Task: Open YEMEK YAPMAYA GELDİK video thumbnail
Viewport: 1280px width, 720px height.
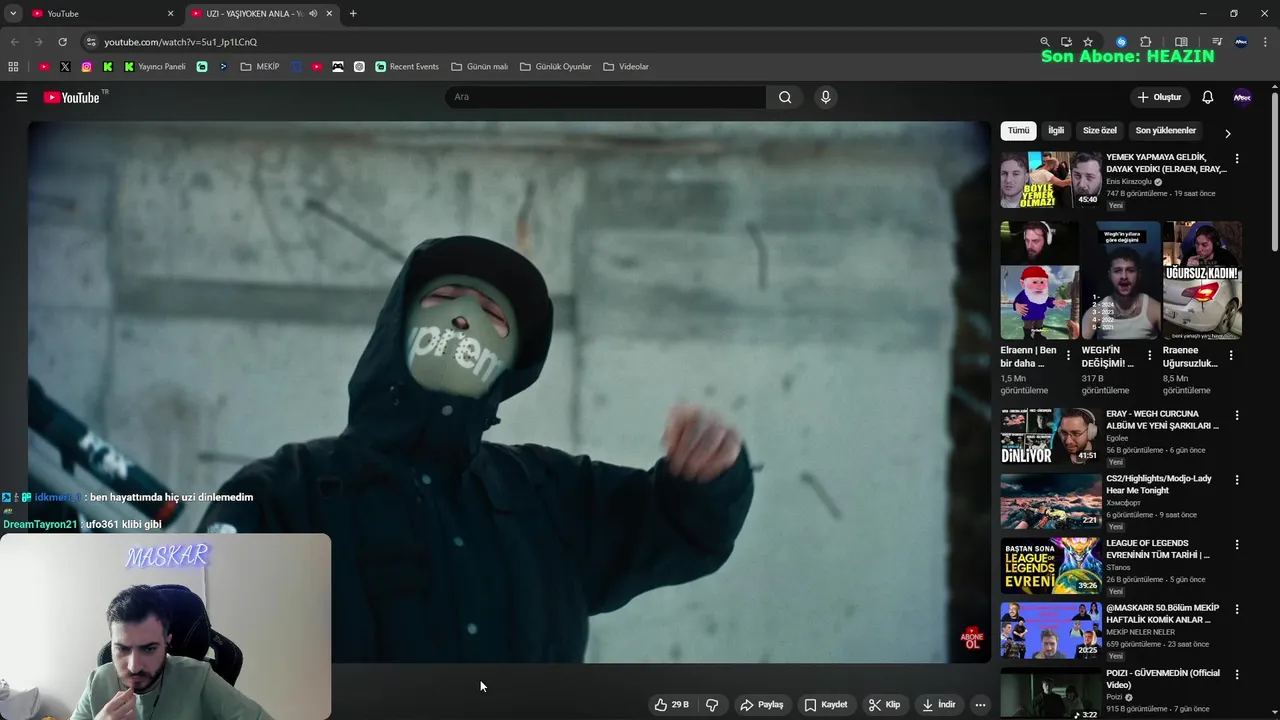Action: pos(1051,180)
